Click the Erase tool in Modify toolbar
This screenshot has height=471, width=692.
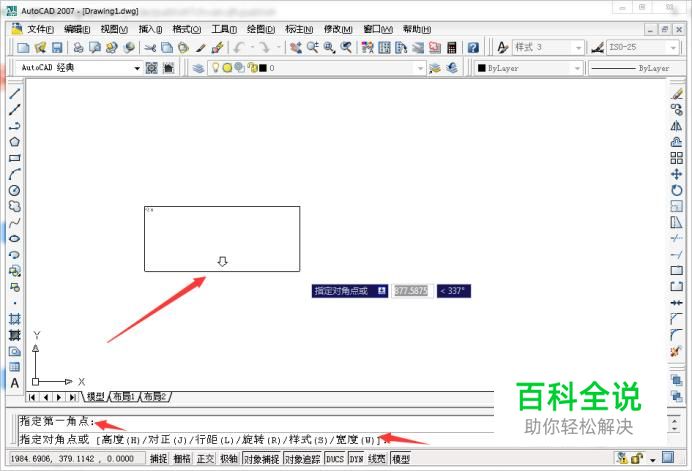click(677, 94)
